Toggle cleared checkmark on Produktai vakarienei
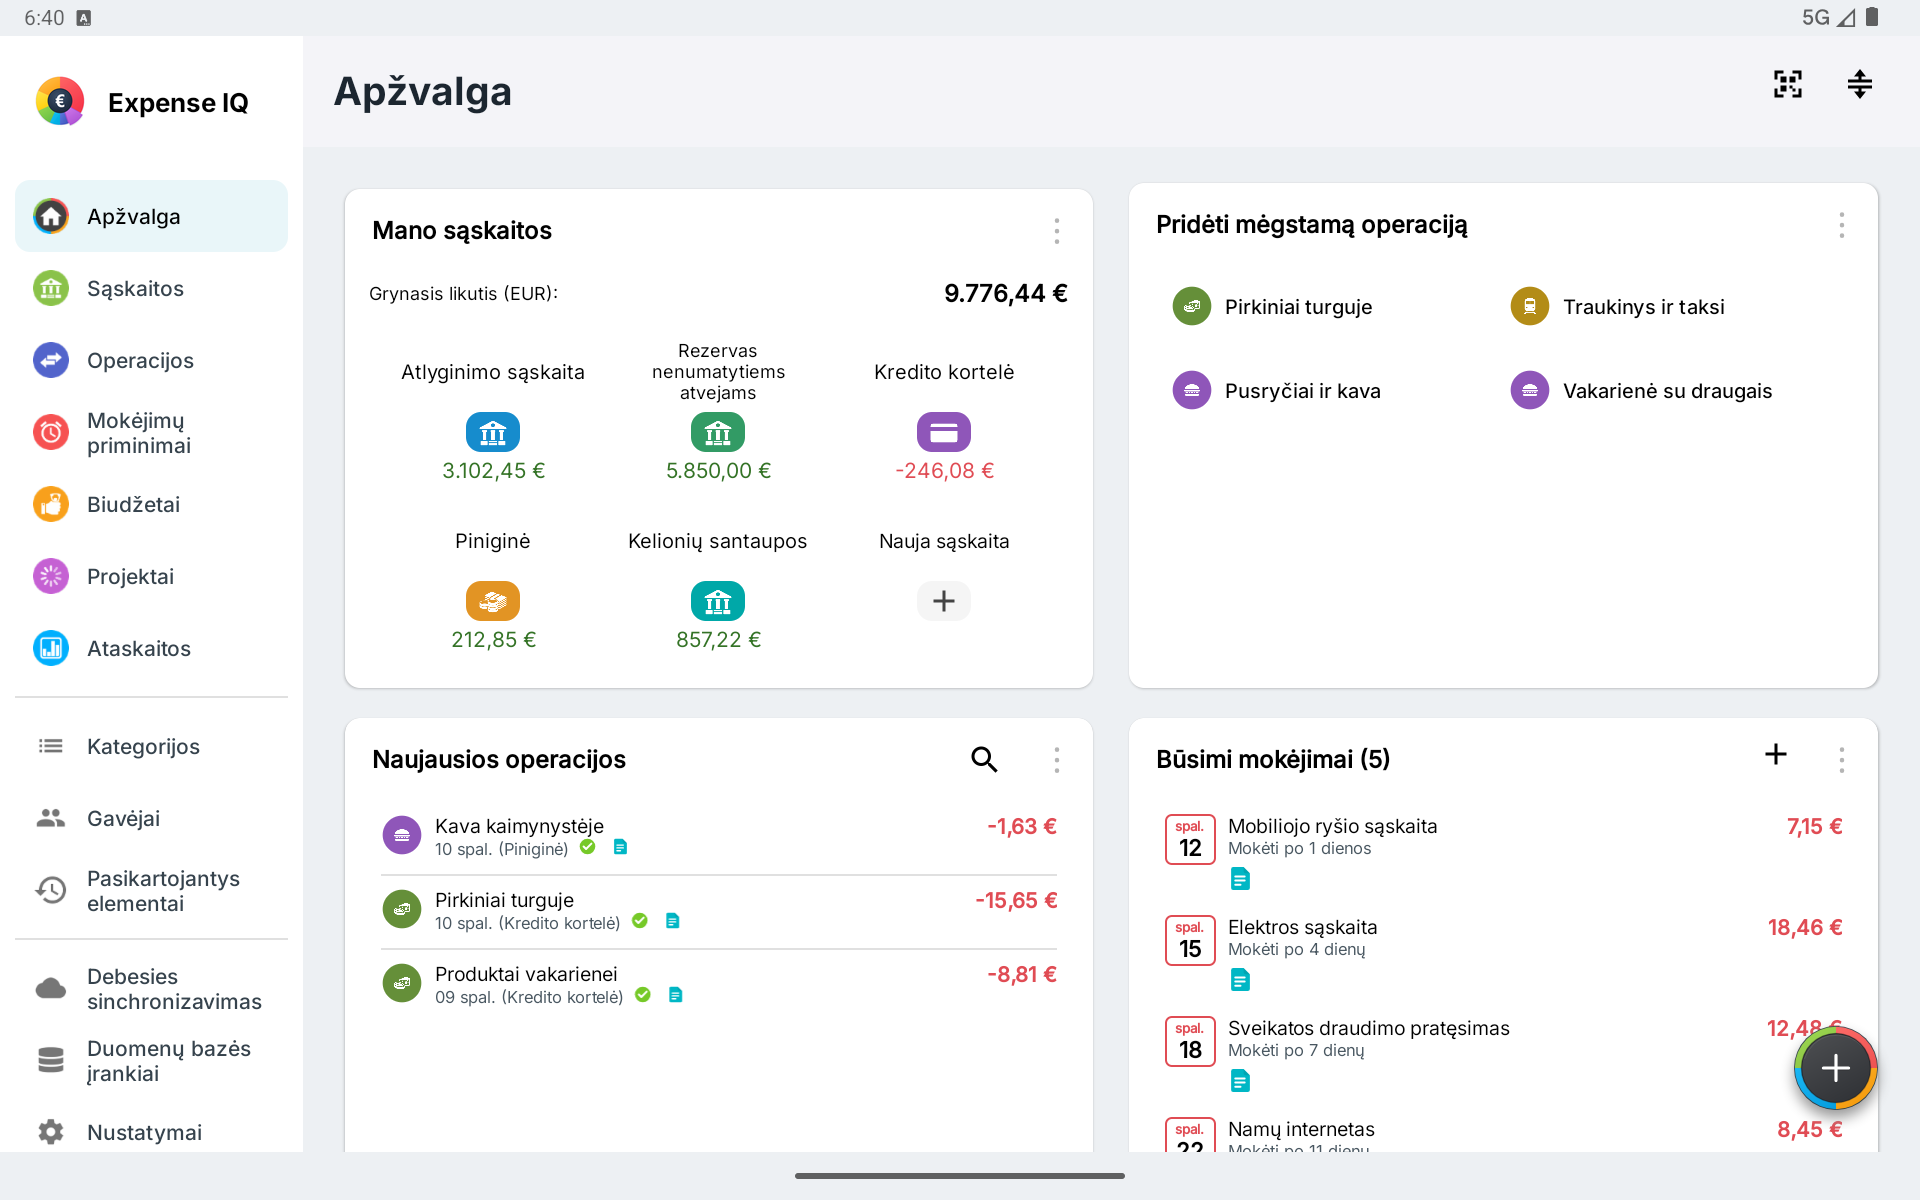This screenshot has height=1200, width=1920. (643, 995)
